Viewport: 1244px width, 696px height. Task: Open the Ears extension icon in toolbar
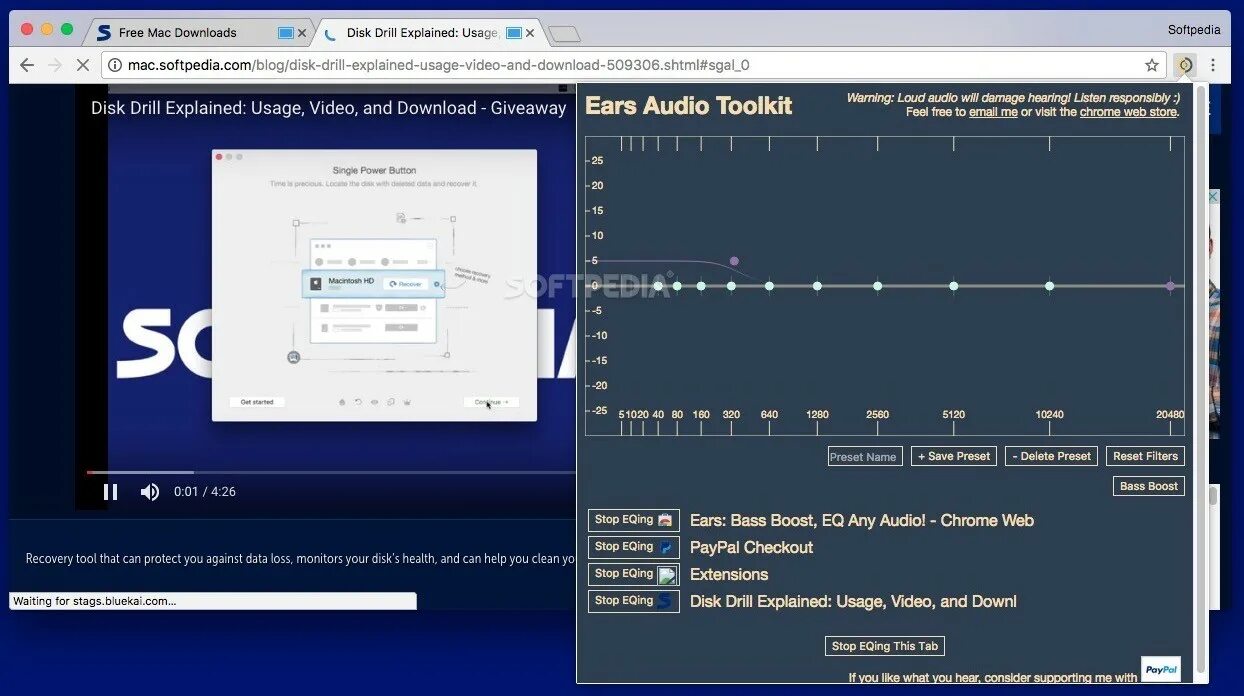point(1185,65)
